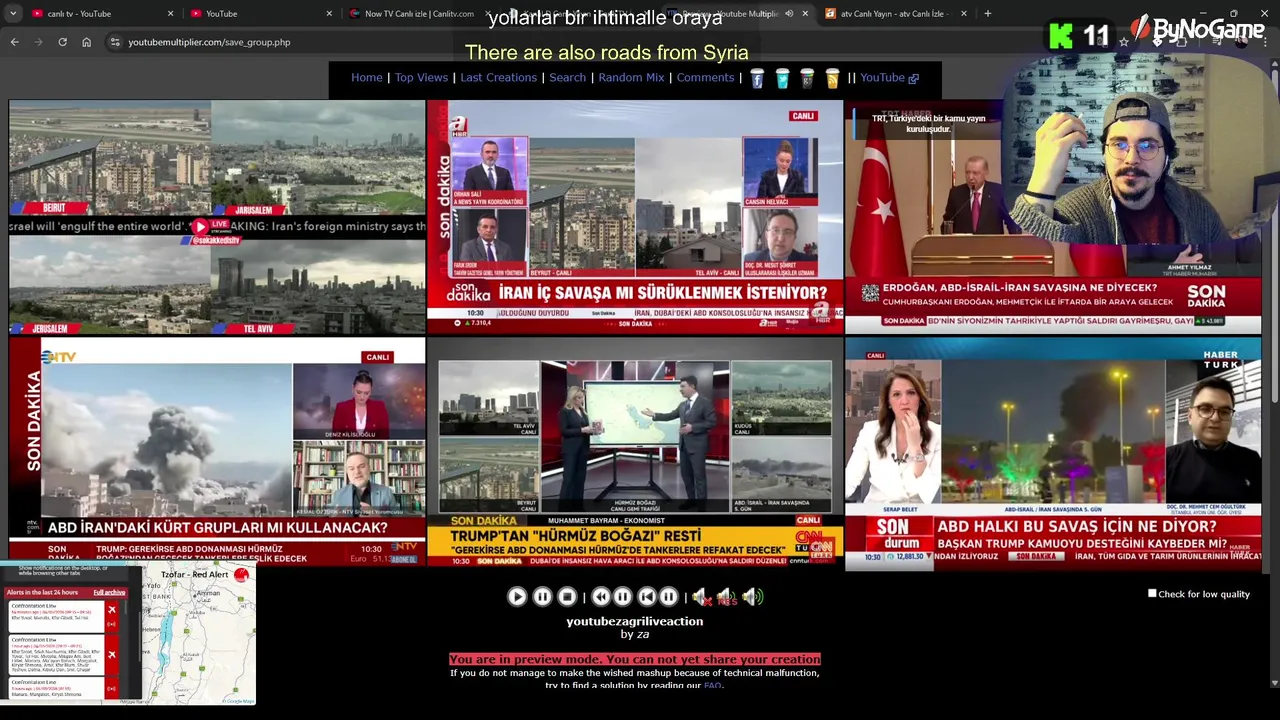Close the canlı tv - YouTube tab
This screenshot has width=1280, height=720.
pyautogui.click(x=170, y=14)
